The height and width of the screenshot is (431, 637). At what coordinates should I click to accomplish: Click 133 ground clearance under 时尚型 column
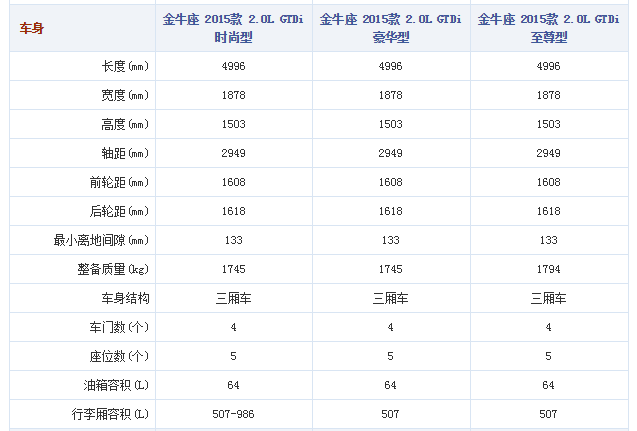(233, 240)
